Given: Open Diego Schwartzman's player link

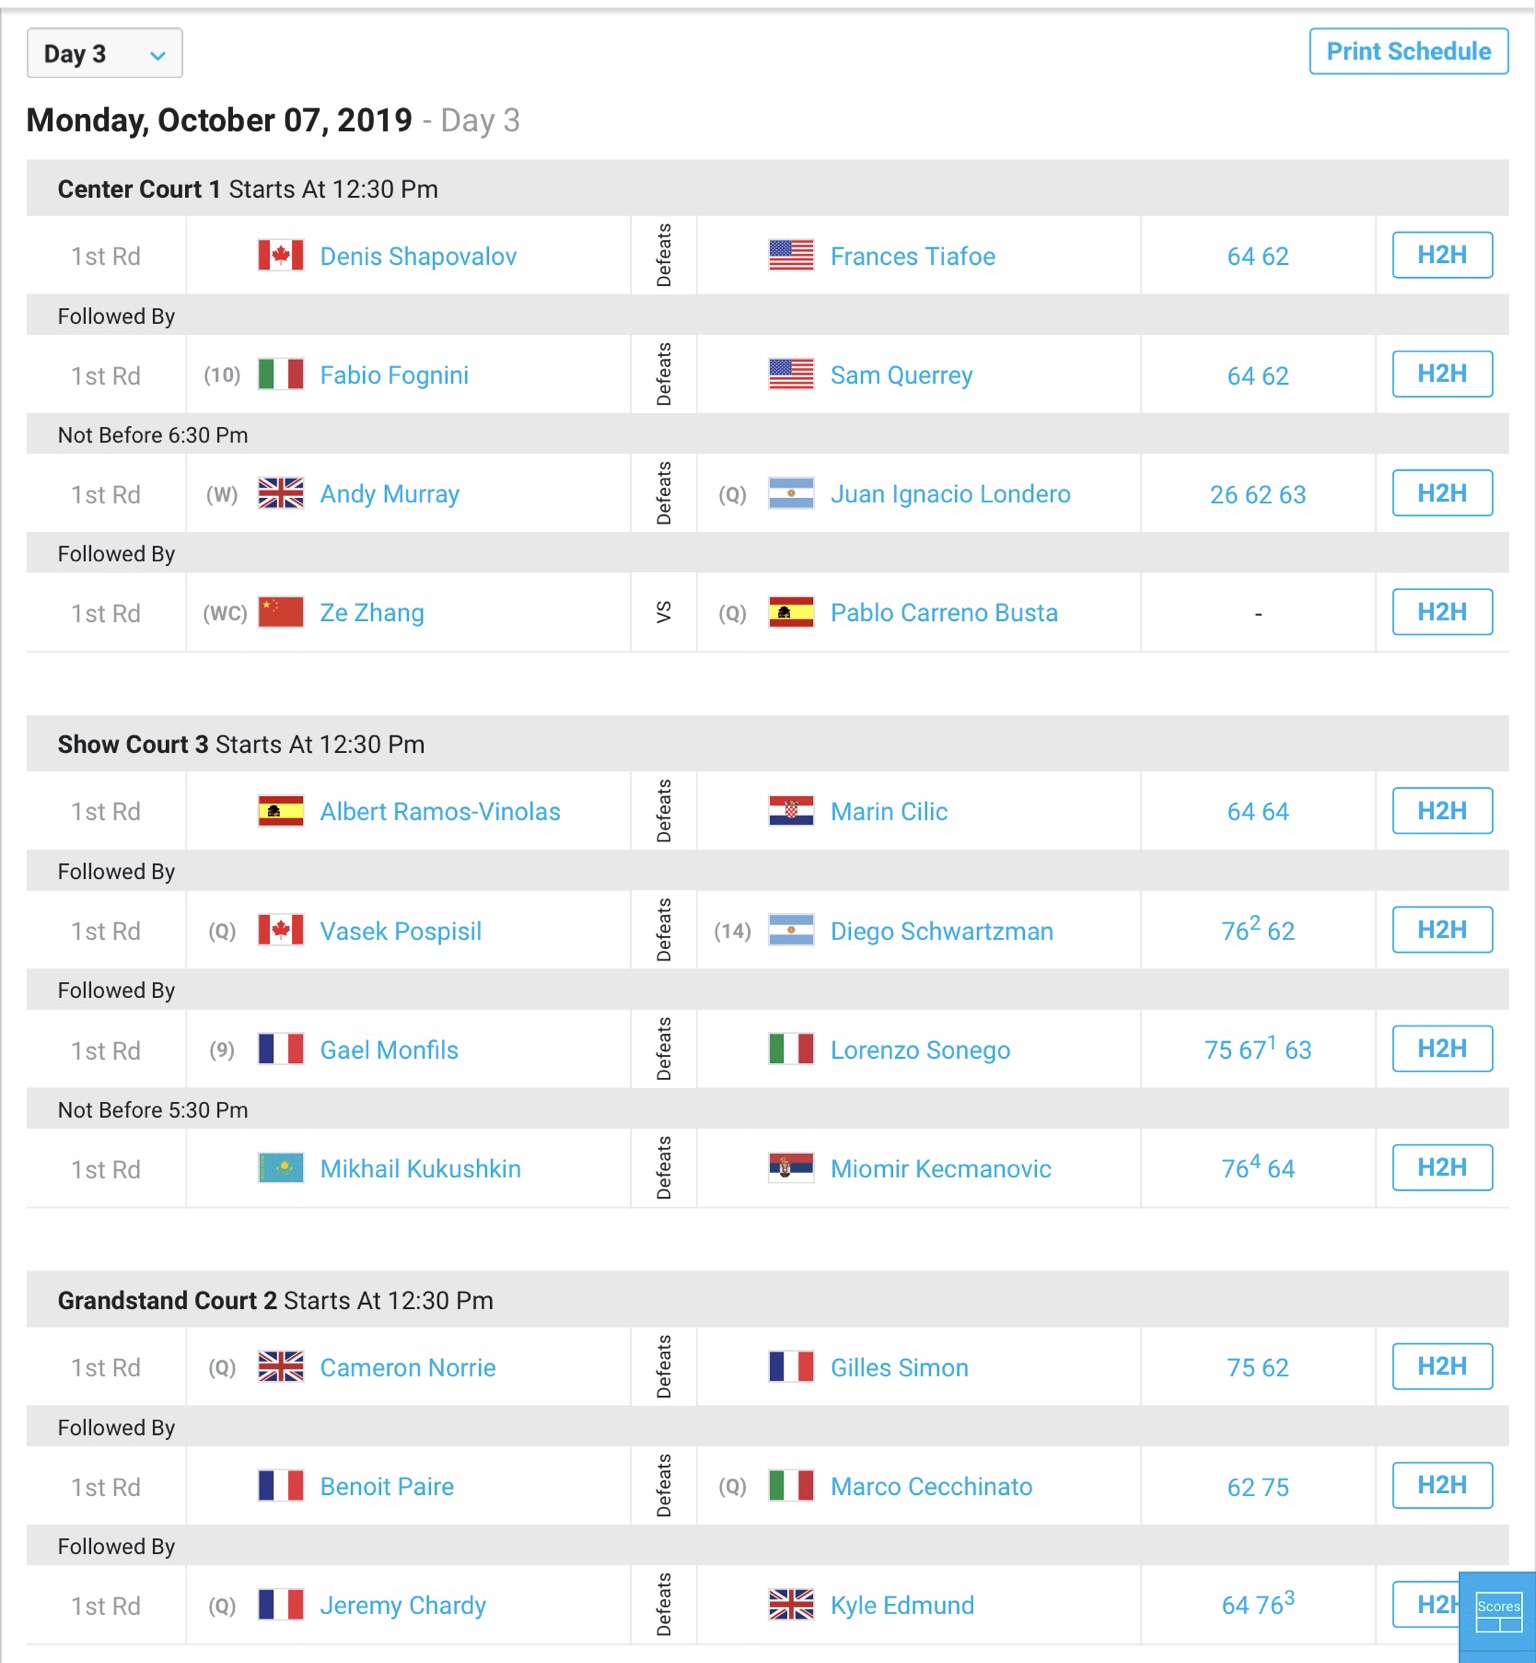Looking at the screenshot, I should pyautogui.click(x=942, y=931).
